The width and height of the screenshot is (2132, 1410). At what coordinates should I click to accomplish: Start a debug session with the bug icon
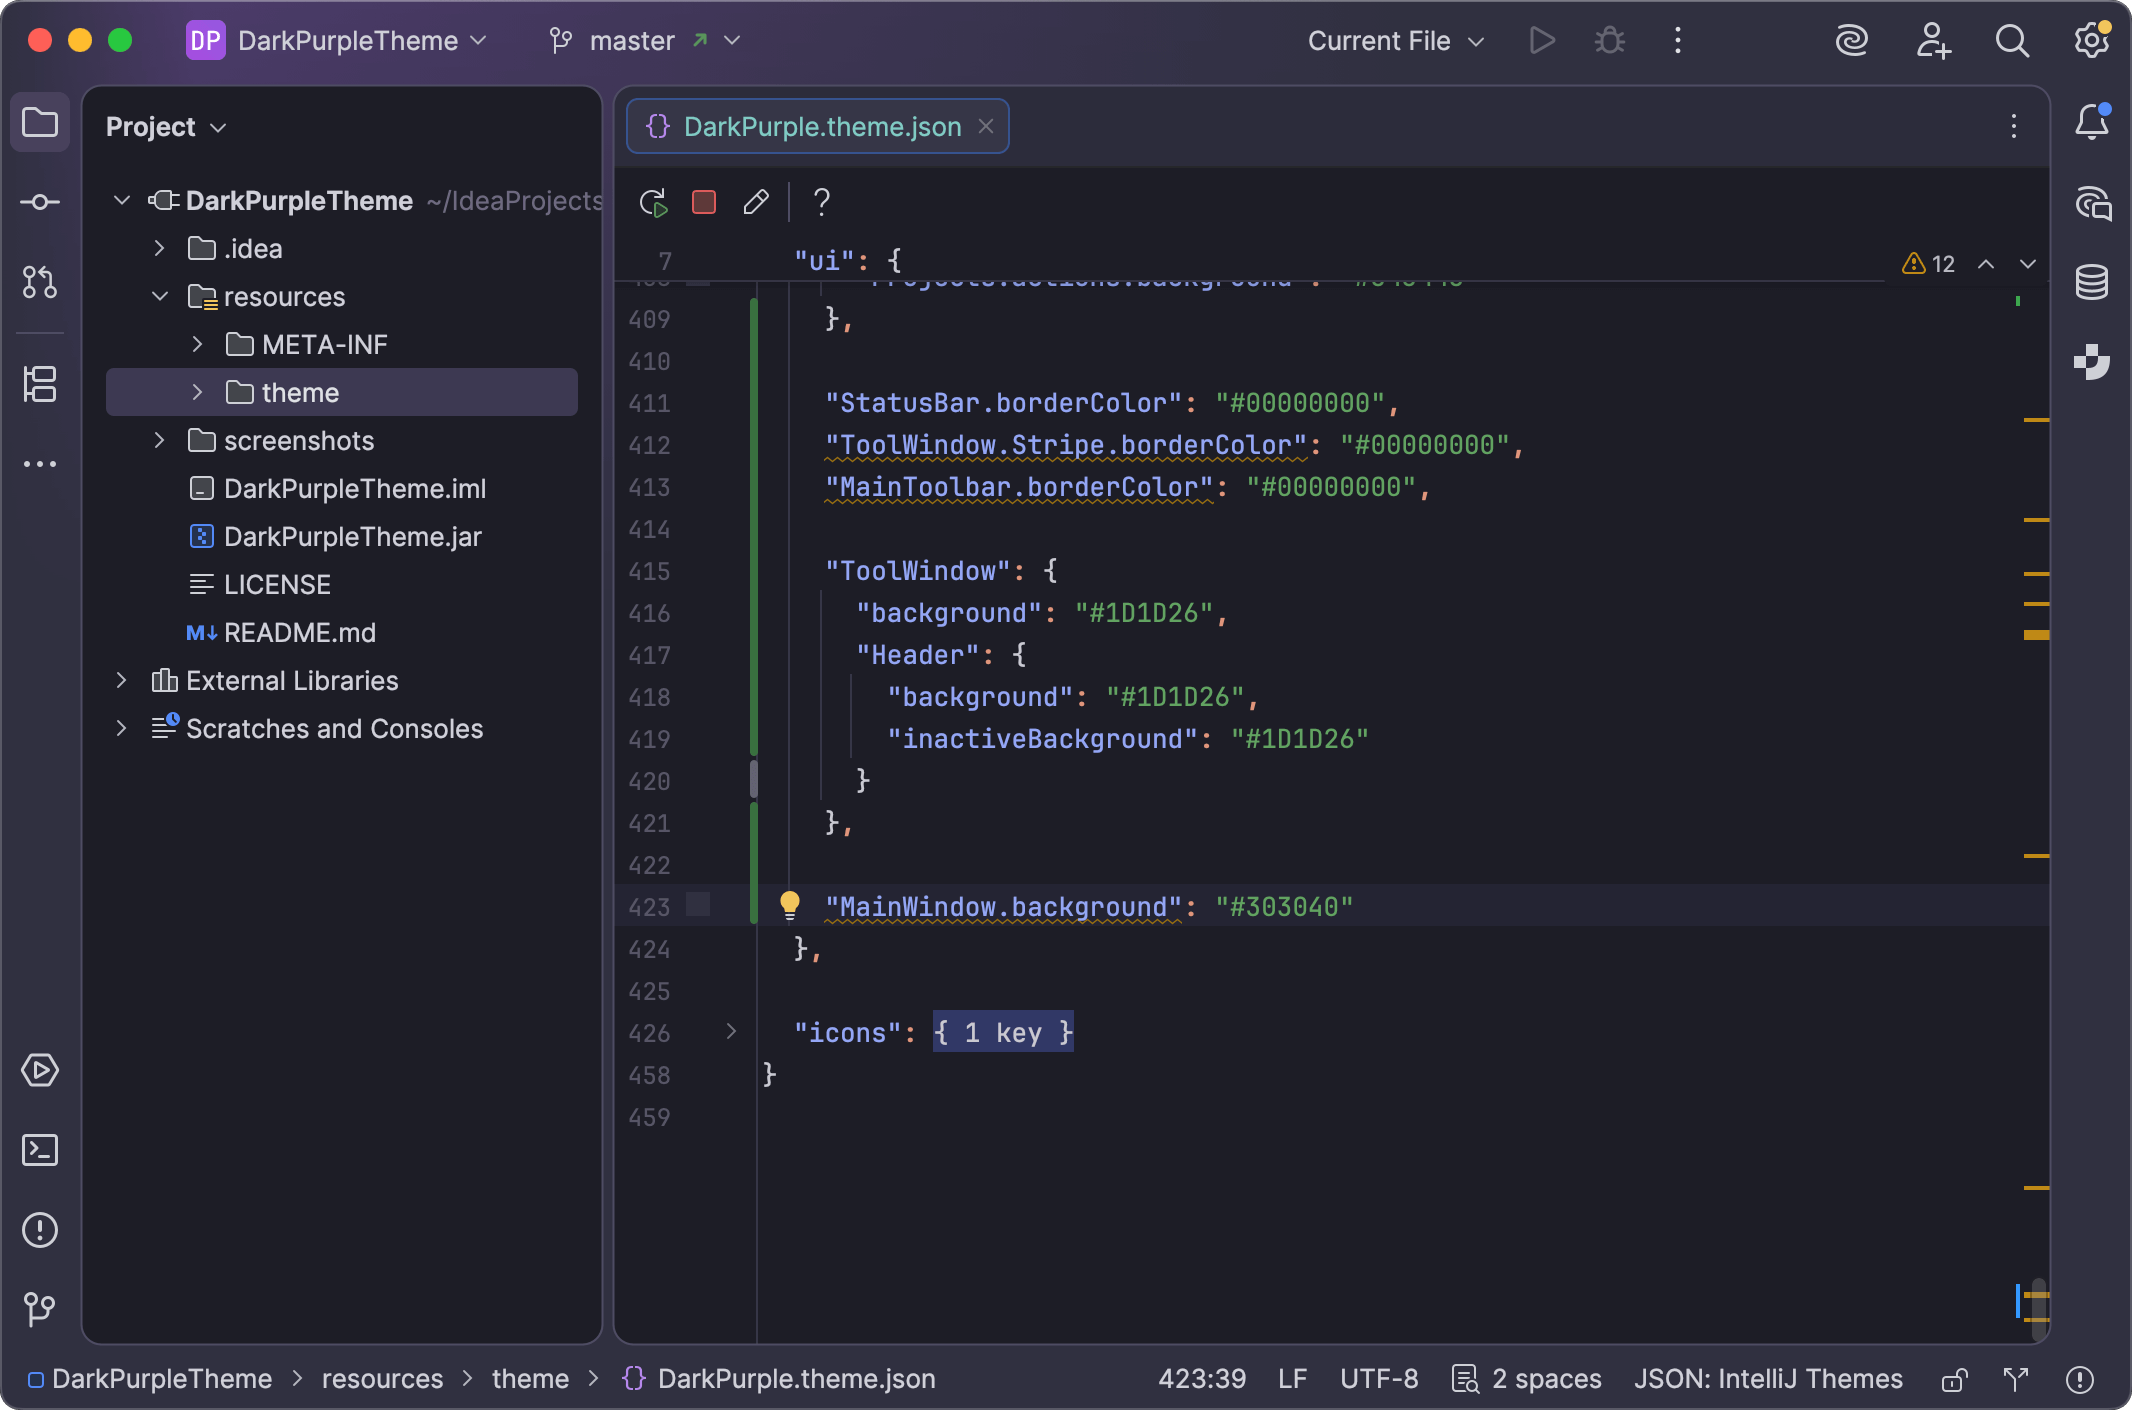pos(1608,41)
